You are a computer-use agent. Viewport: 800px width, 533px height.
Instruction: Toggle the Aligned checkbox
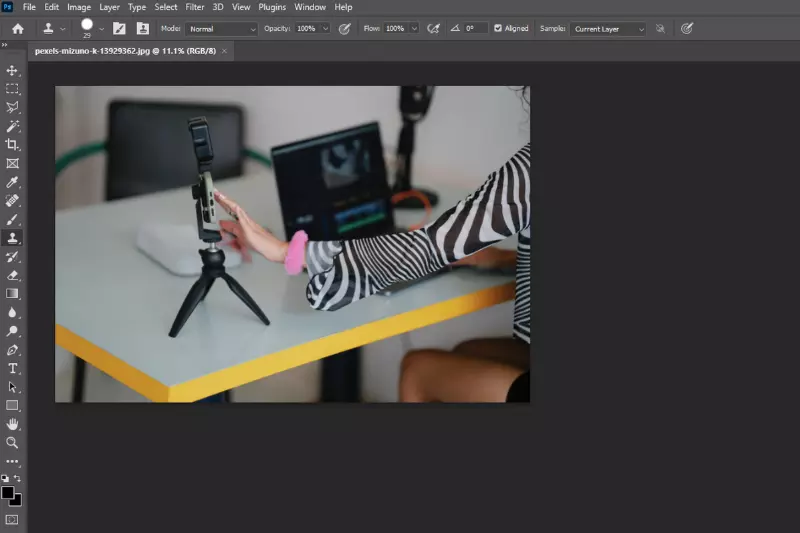pos(498,29)
